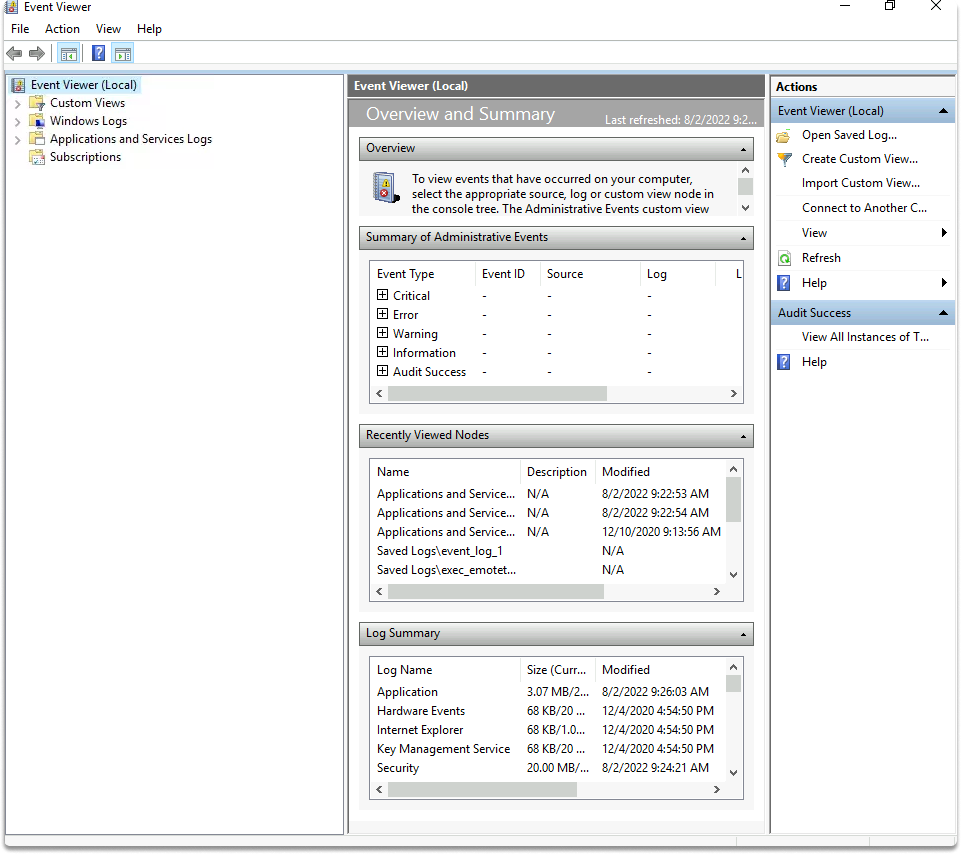Open the Action menu
Screen dimensions: 961x854
pos(62,29)
